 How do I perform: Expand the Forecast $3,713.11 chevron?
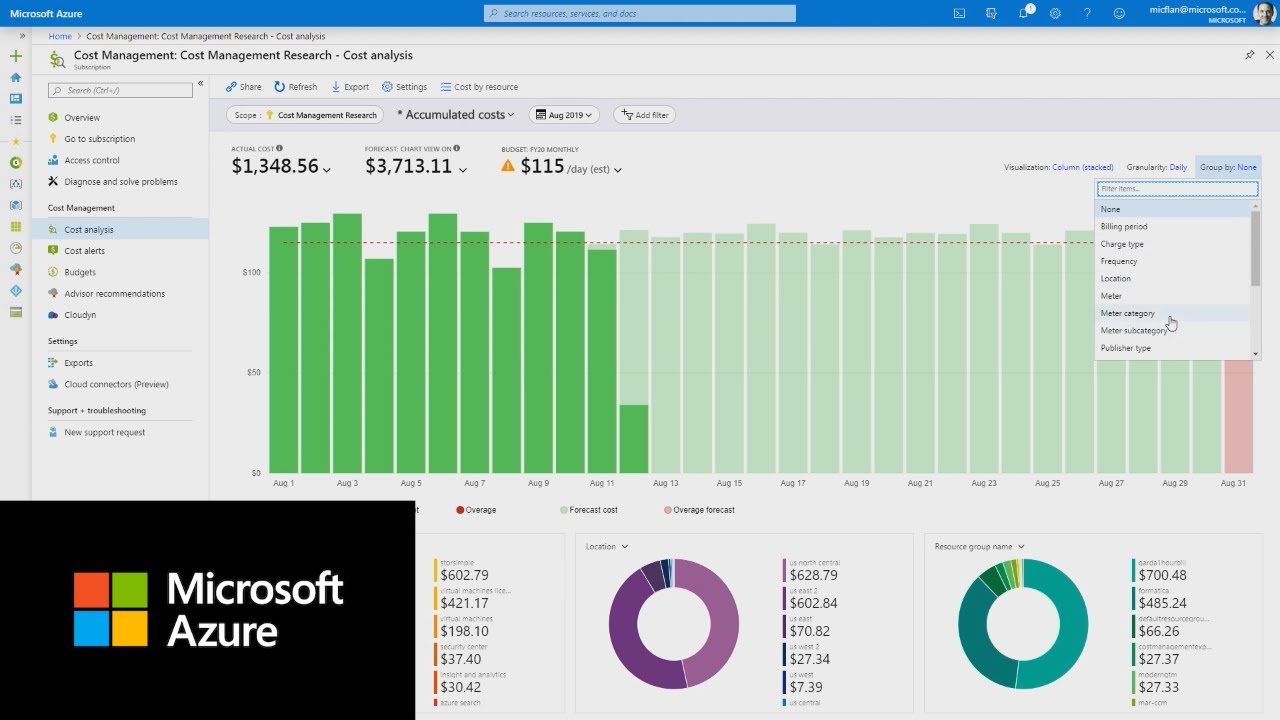click(x=462, y=170)
